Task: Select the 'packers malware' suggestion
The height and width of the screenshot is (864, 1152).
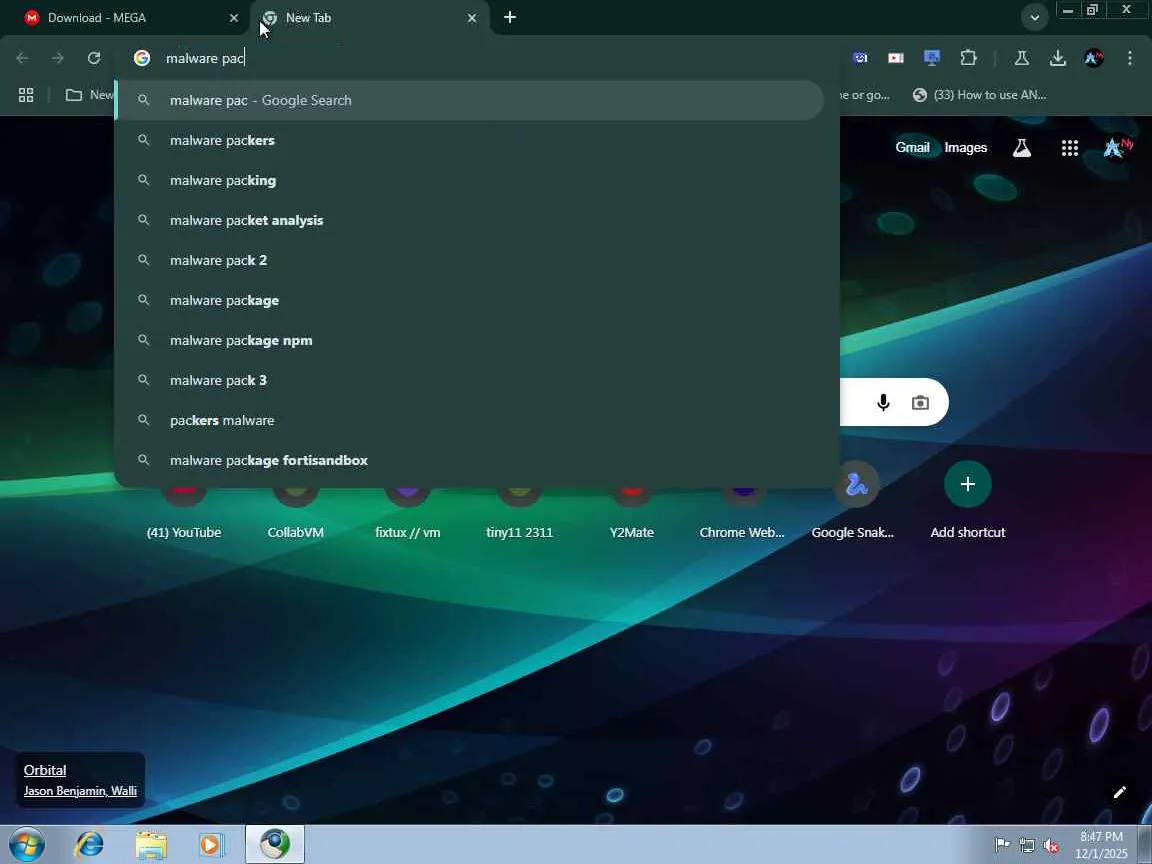Action: click(x=470, y=420)
